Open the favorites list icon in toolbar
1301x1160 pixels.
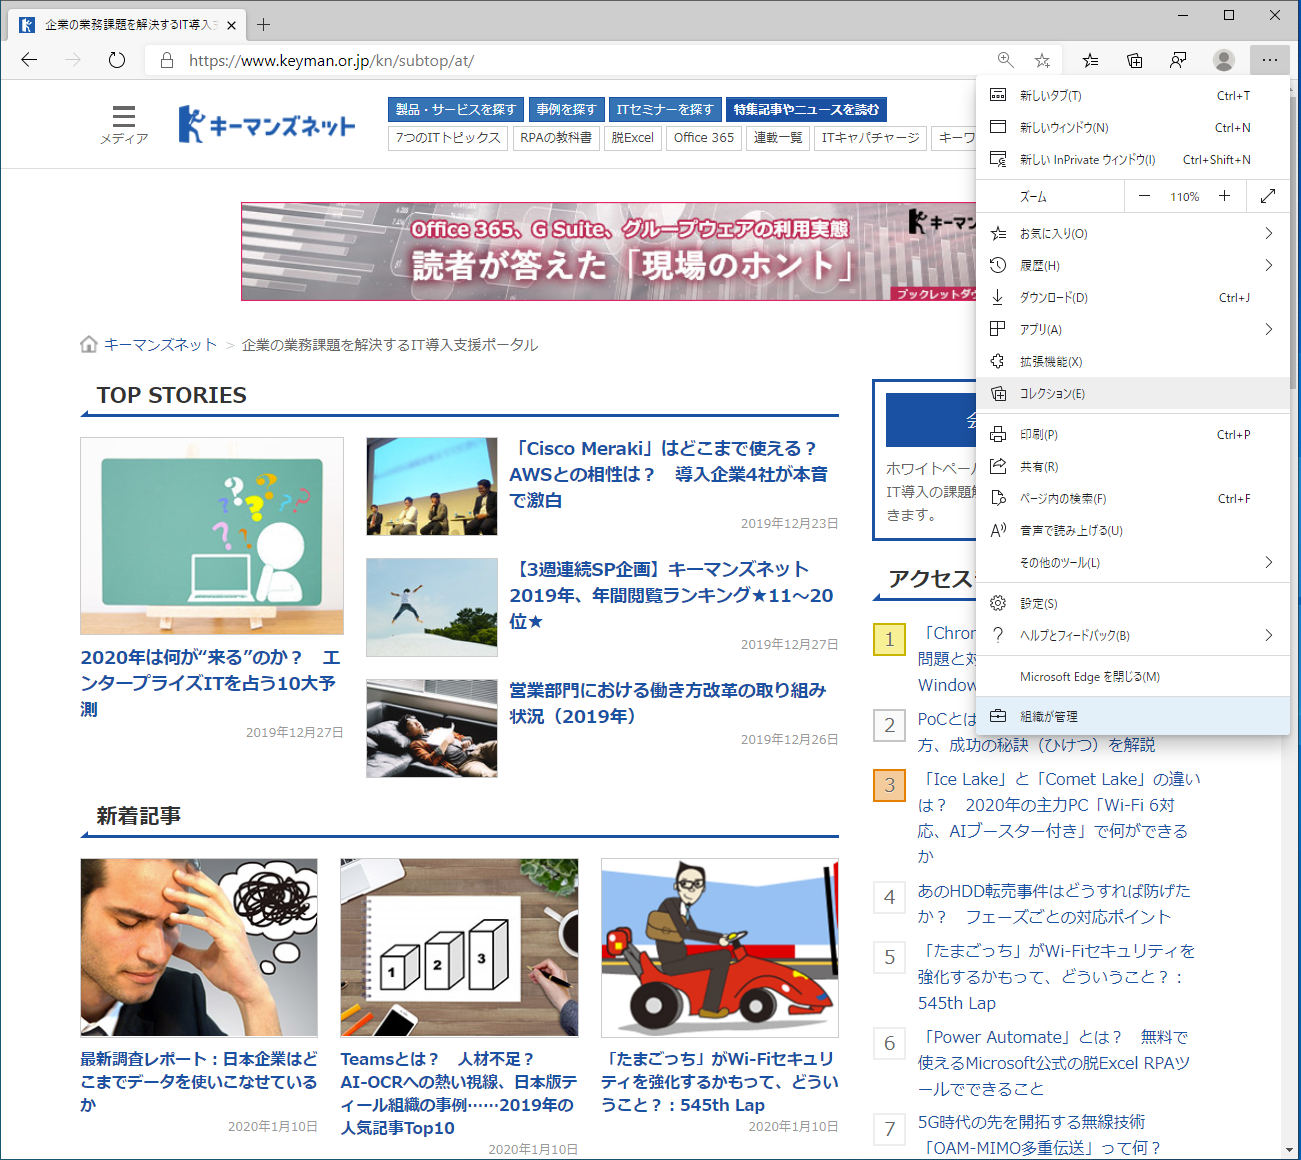click(1090, 60)
